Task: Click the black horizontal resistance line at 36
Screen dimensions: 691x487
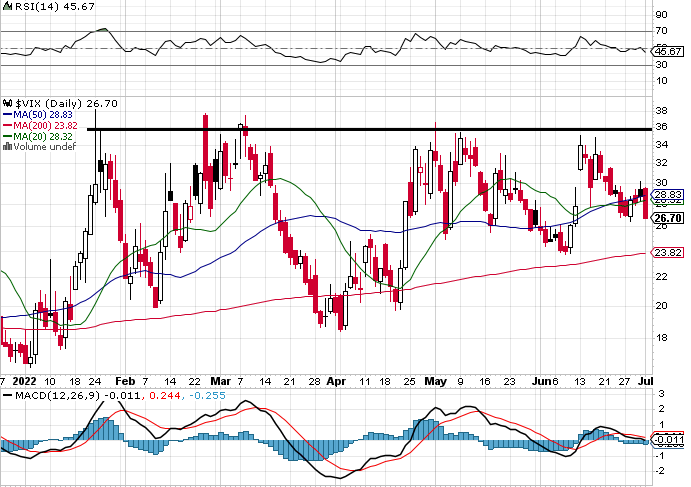Action: (x=369, y=130)
